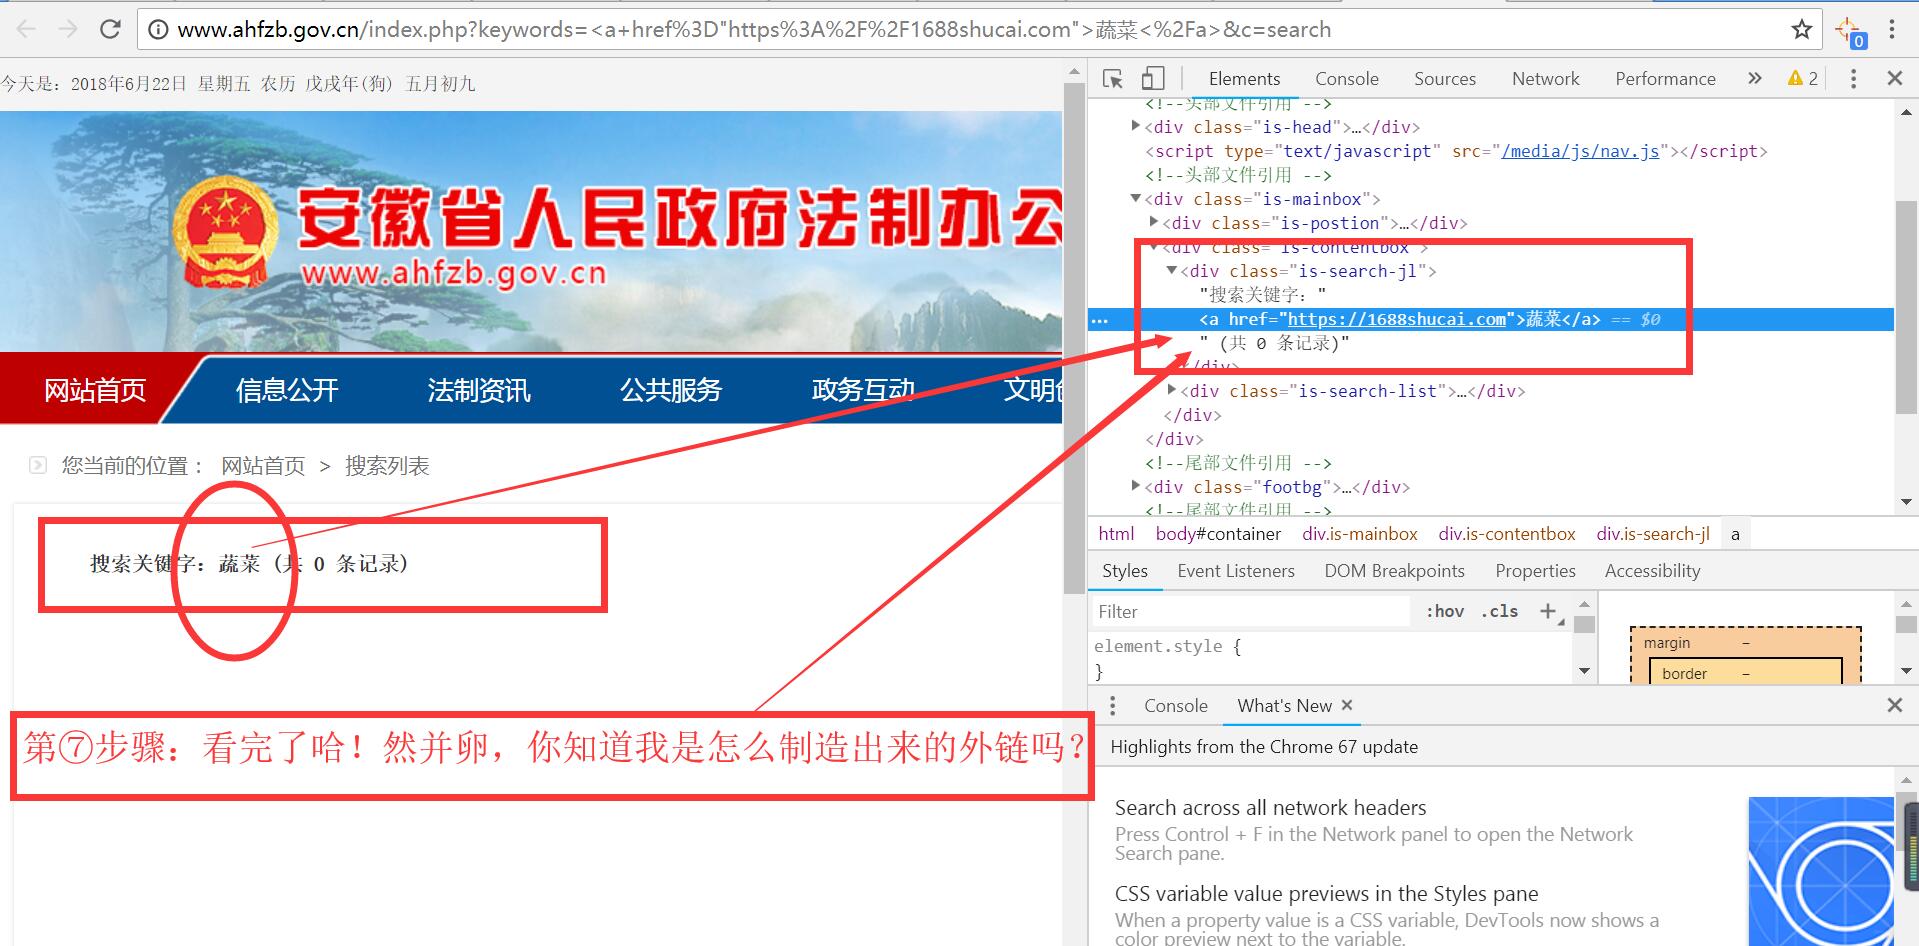Viewport: 1919px width, 946px height.
Task: Open the 法制资讯 navigation item
Action: point(479,390)
